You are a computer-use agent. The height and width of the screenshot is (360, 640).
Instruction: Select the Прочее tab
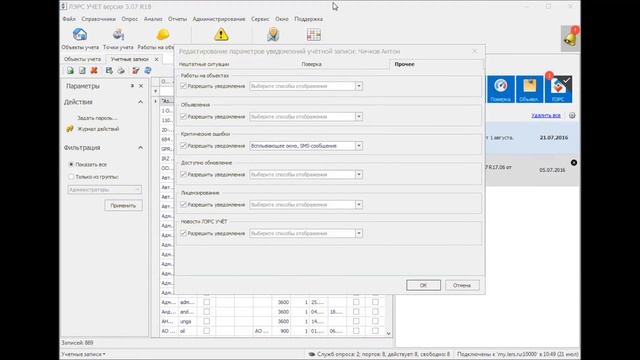click(x=404, y=64)
